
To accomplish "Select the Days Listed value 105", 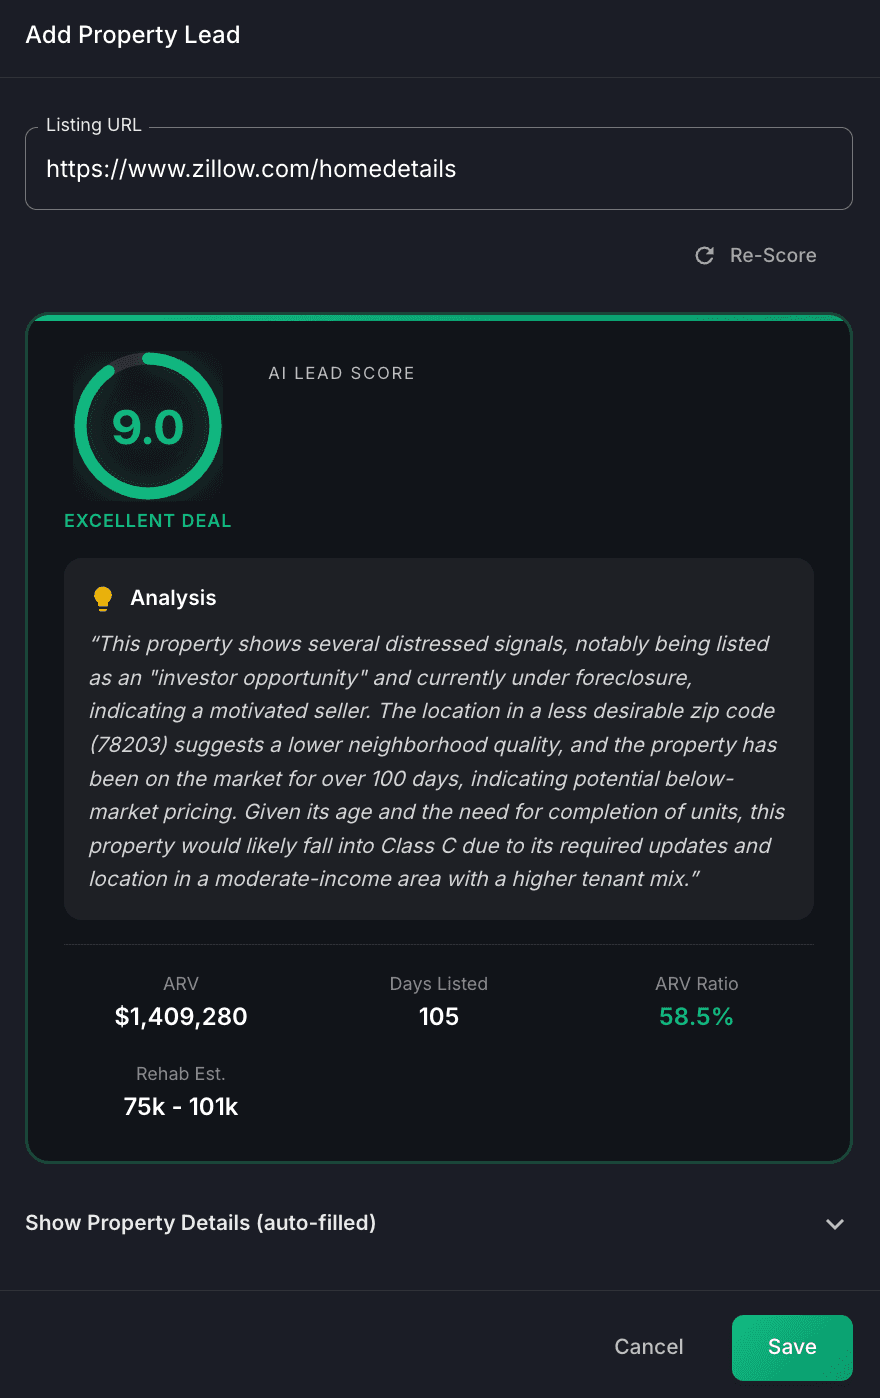I will pos(438,1016).
